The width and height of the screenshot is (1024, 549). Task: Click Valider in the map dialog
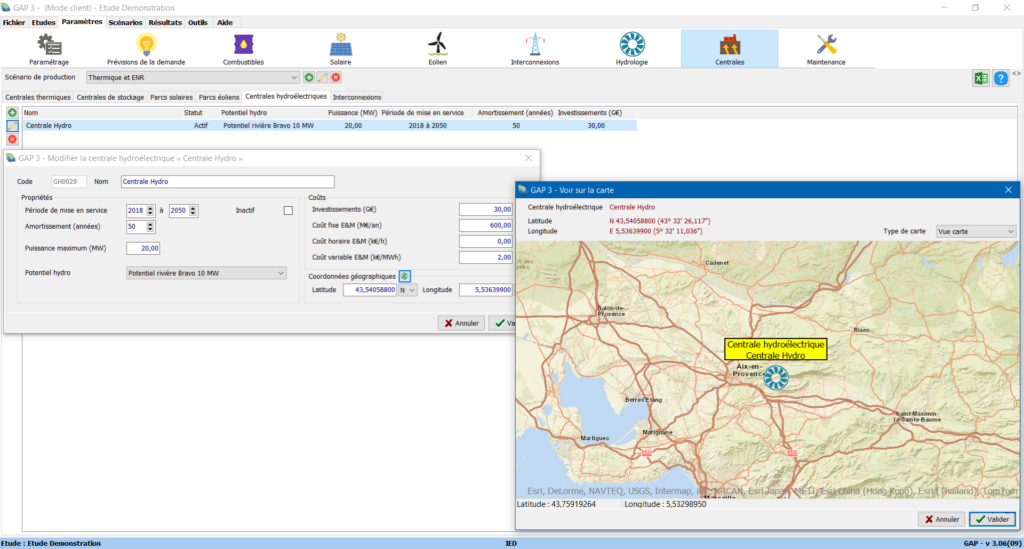(992, 519)
